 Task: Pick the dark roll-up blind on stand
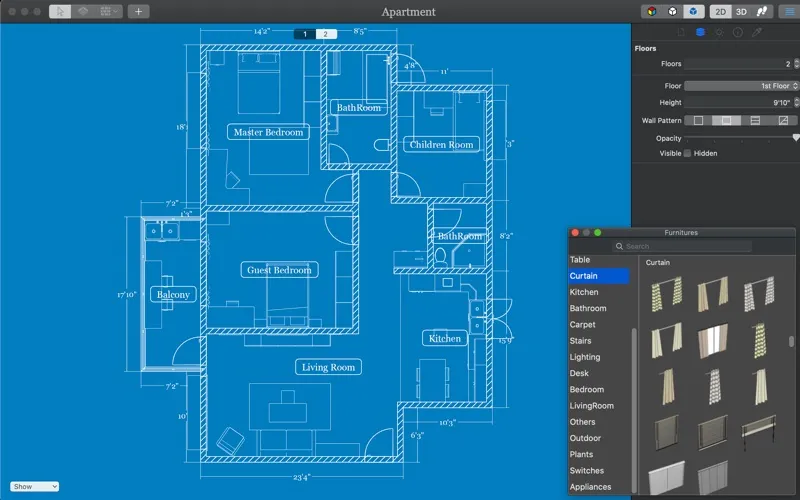point(759,431)
